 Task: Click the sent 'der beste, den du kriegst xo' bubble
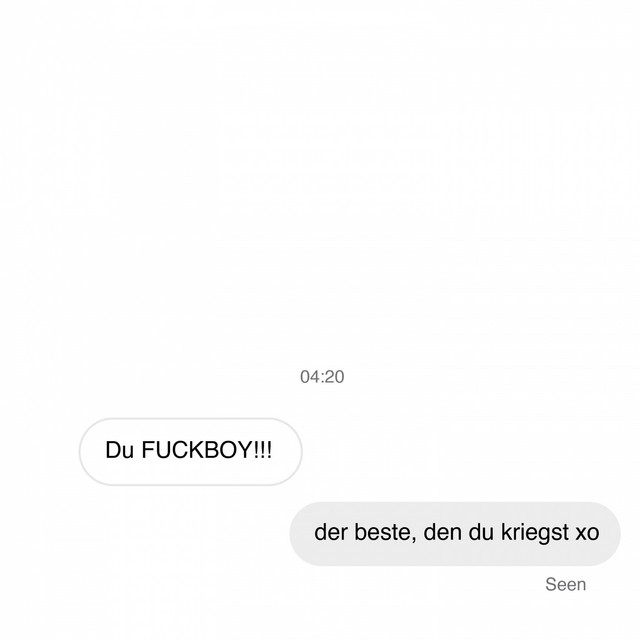(455, 534)
